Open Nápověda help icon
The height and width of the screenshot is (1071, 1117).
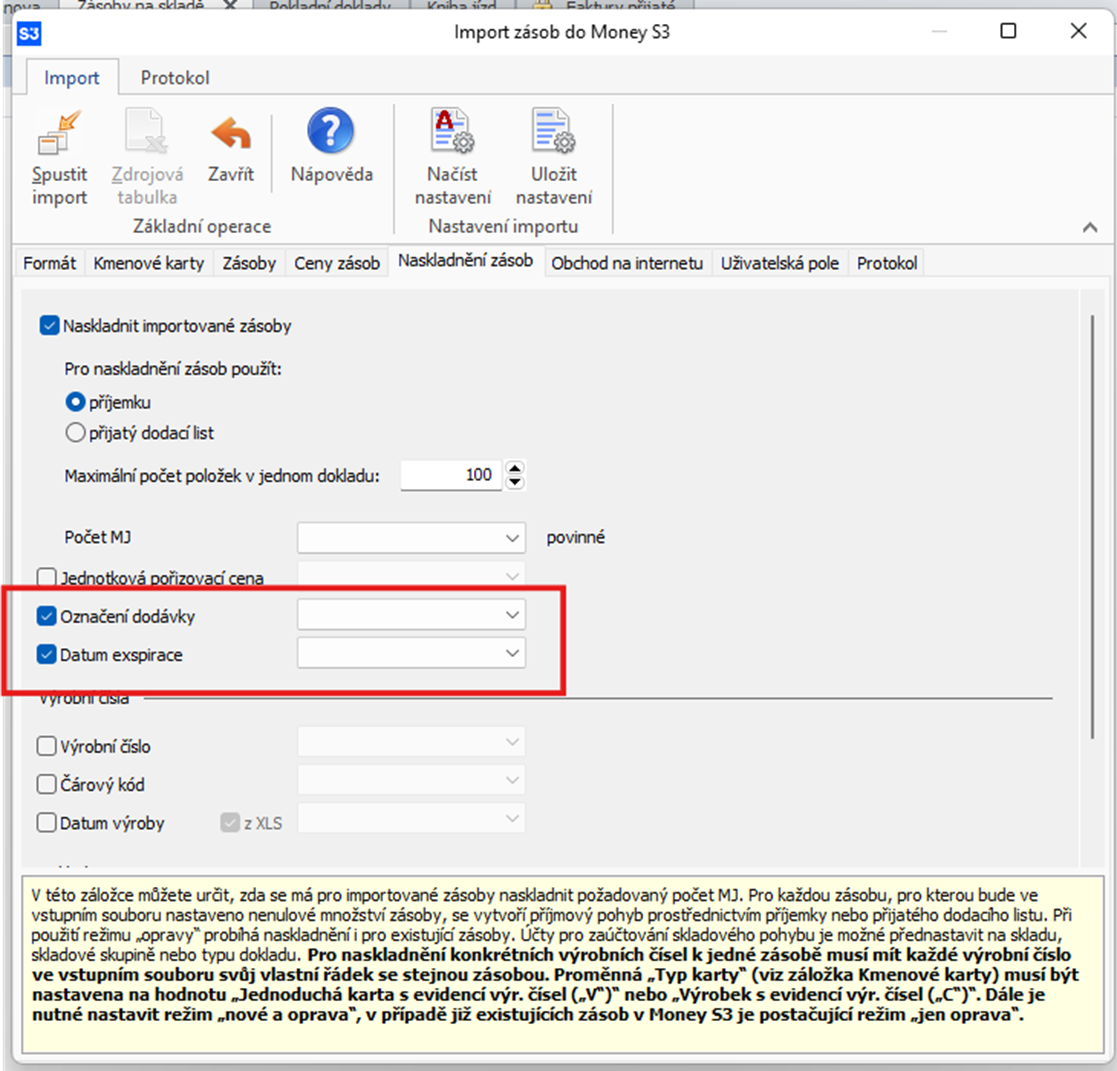(x=331, y=130)
